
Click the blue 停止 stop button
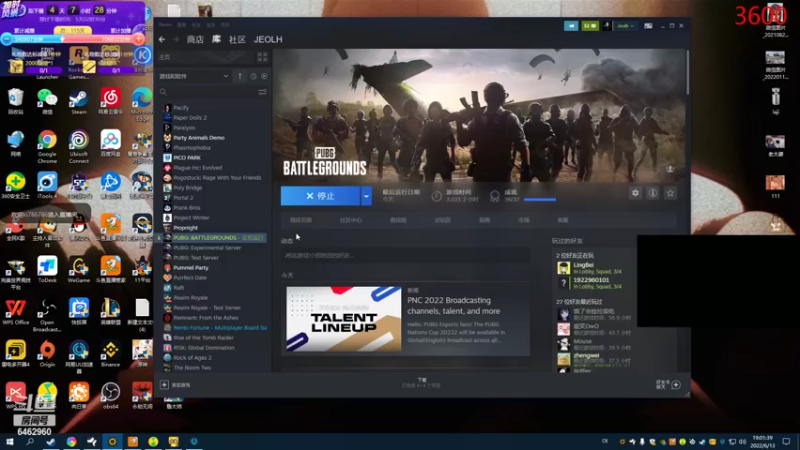[x=320, y=196]
